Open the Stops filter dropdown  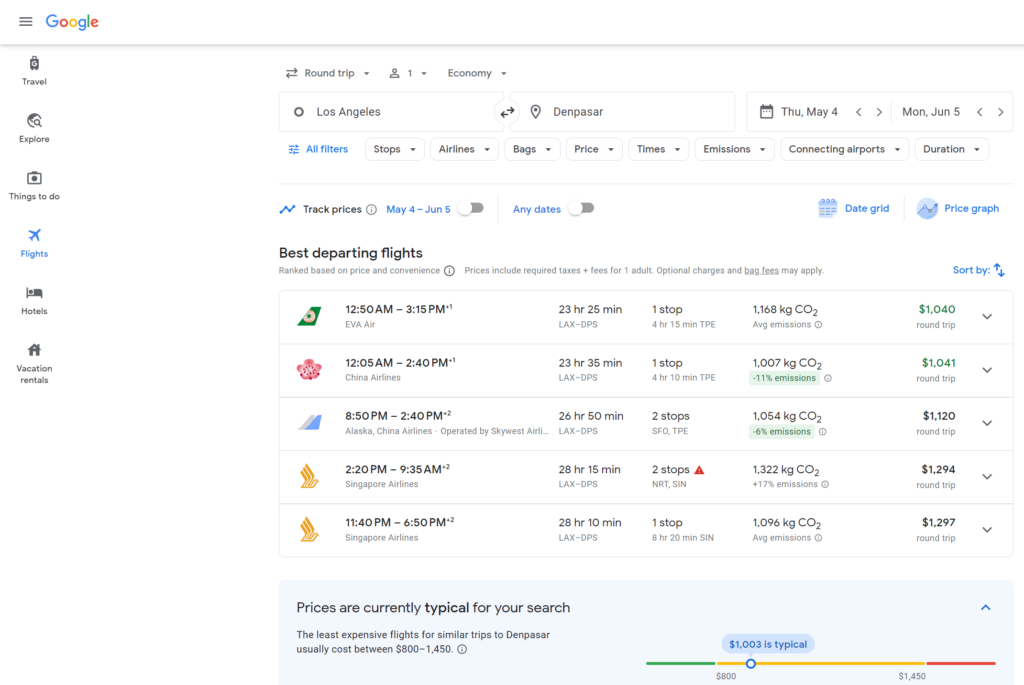tap(394, 148)
